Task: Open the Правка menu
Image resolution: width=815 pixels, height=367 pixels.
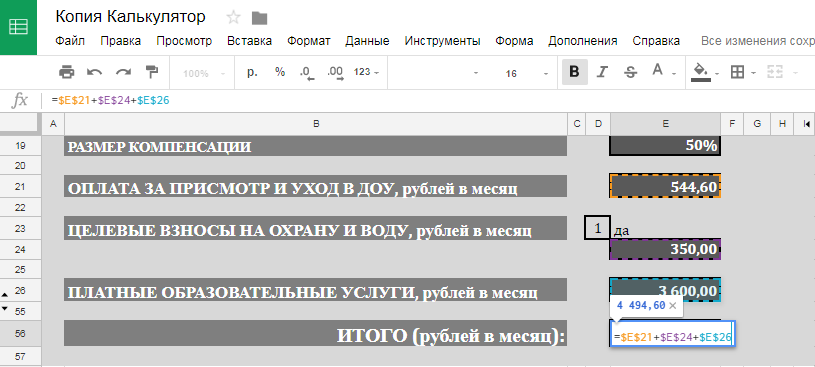Action: coord(121,41)
